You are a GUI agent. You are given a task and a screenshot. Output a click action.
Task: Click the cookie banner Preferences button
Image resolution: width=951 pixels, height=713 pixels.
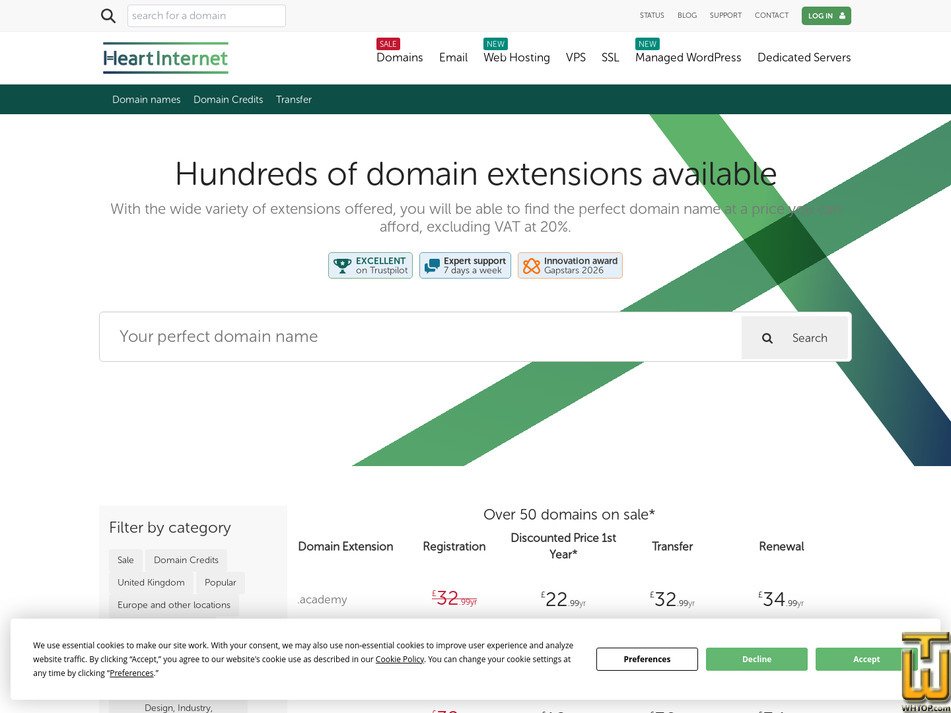point(647,659)
